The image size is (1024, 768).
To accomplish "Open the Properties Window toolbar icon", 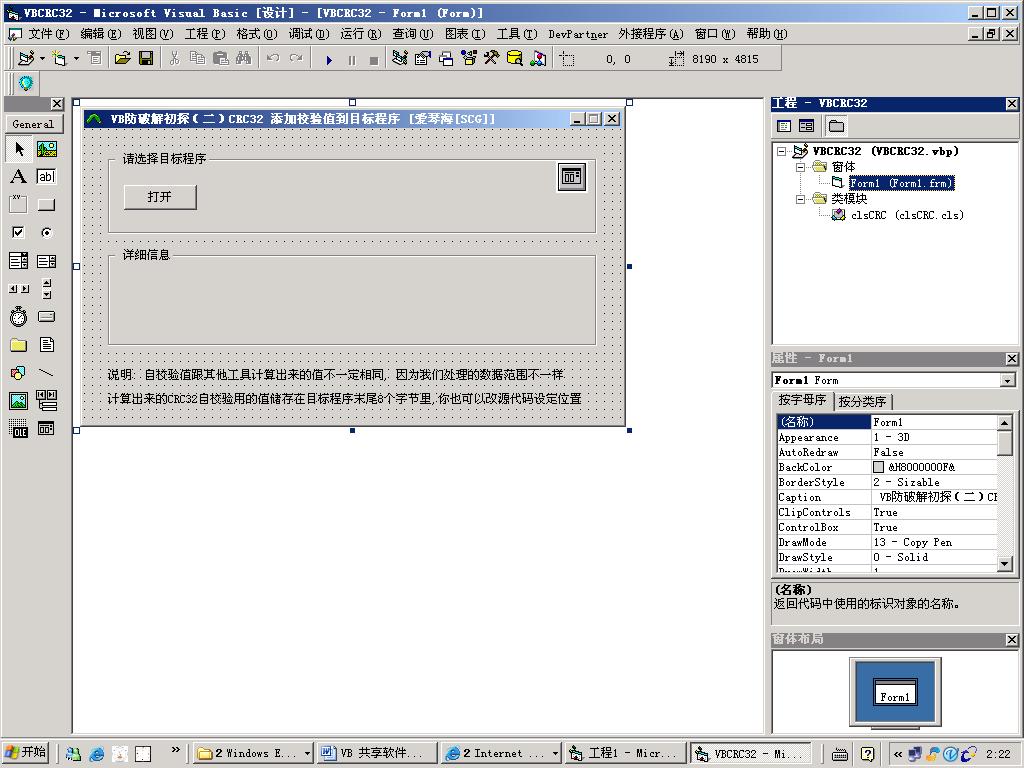I will coord(423,59).
